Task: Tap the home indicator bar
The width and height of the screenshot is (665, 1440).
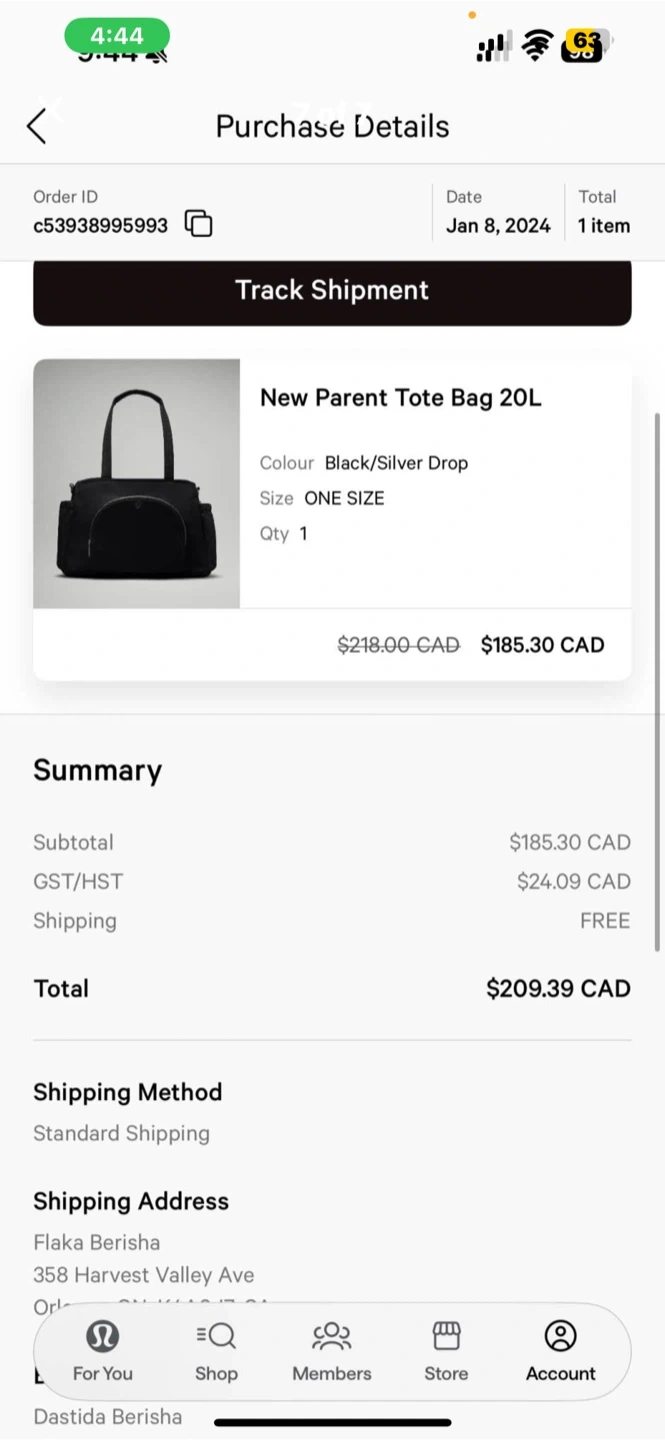Action: click(332, 1422)
